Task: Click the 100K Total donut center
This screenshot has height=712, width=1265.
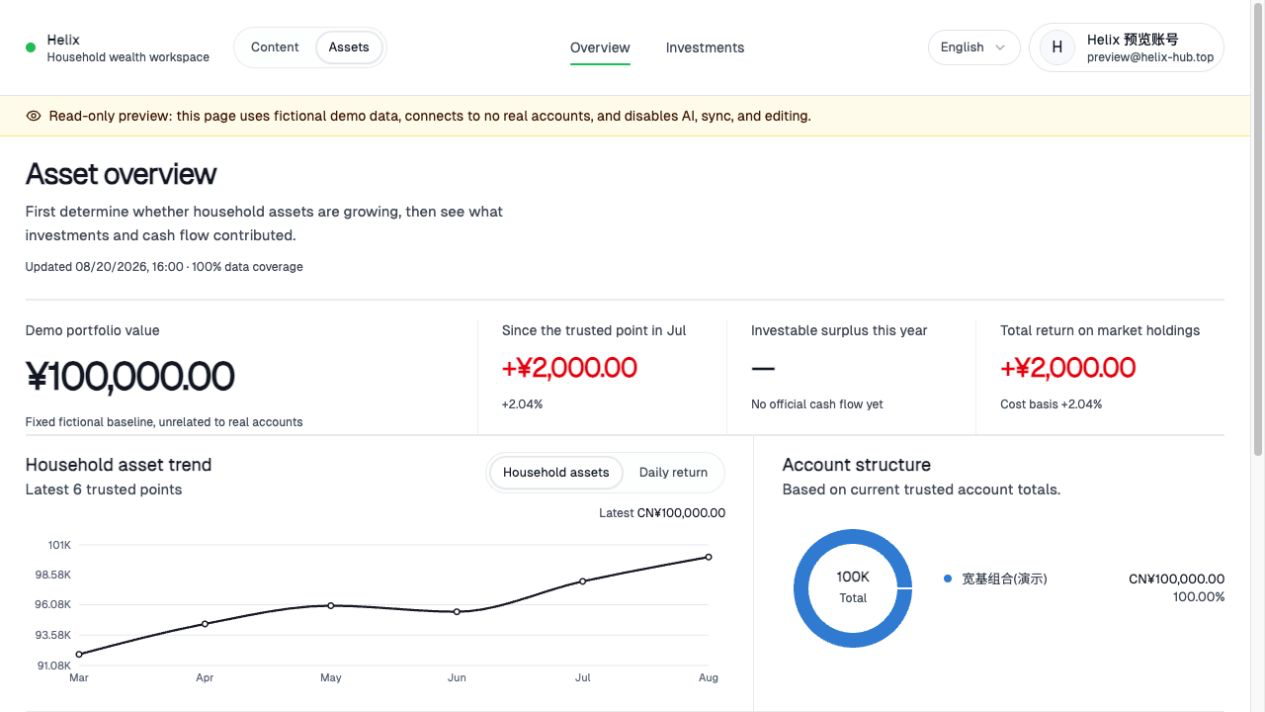Action: click(x=853, y=587)
